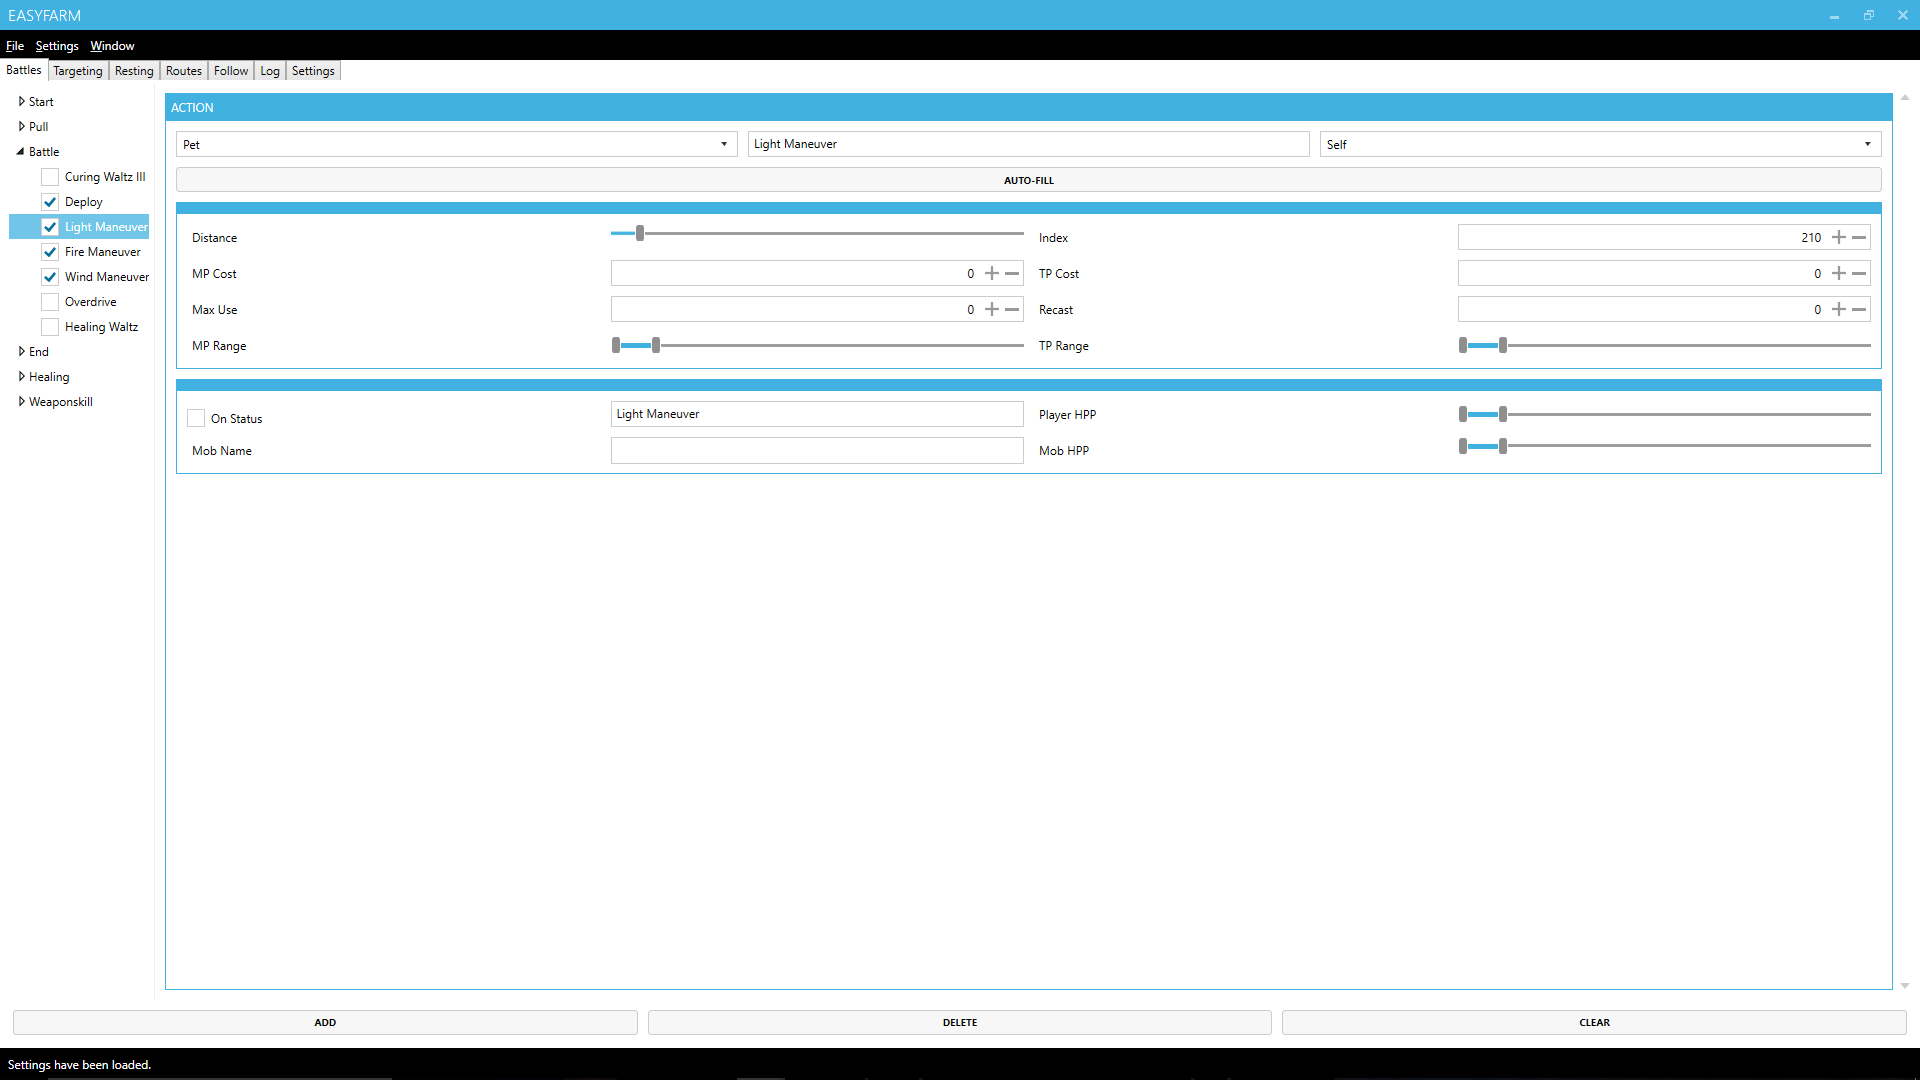Click inside the Mob Name input field

pyautogui.click(x=817, y=450)
